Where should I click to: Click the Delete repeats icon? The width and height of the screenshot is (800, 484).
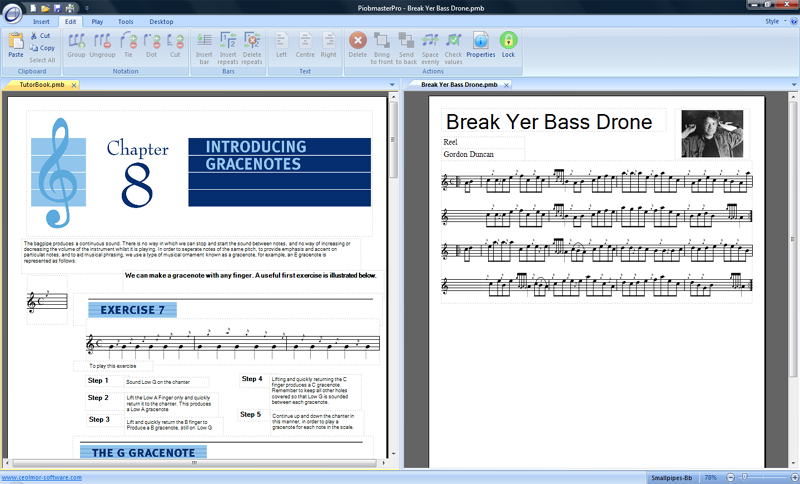click(x=252, y=44)
